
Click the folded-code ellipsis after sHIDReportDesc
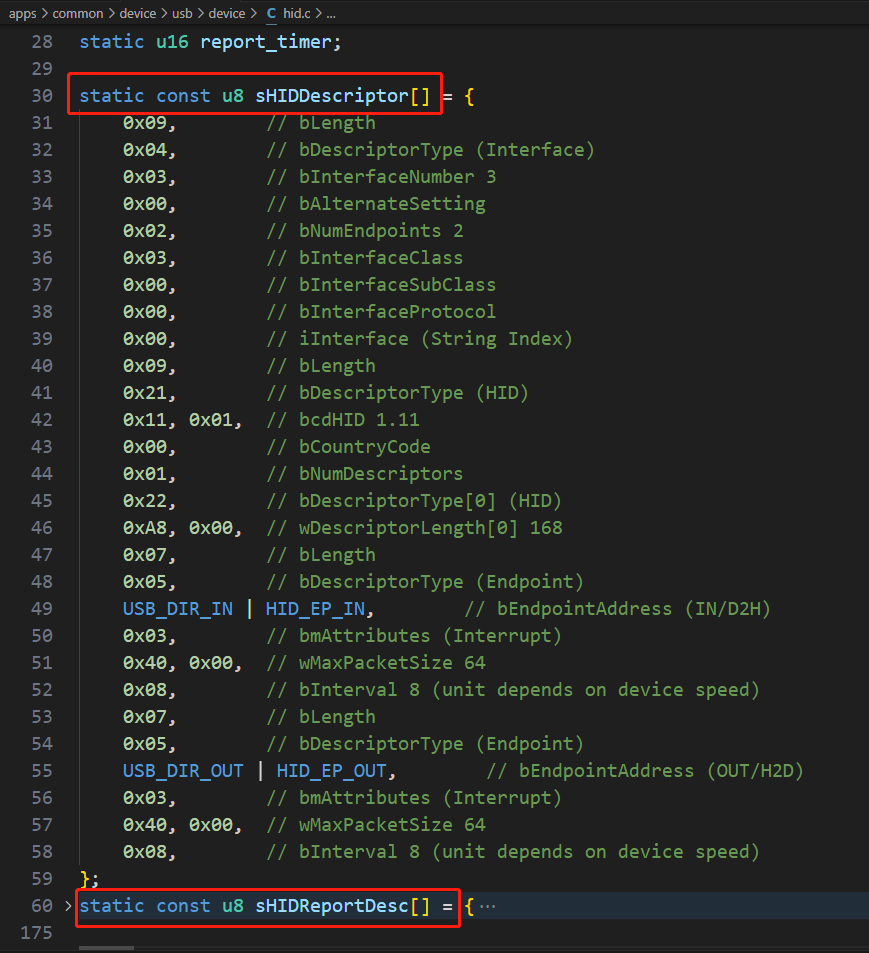click(x=487, y=906)
